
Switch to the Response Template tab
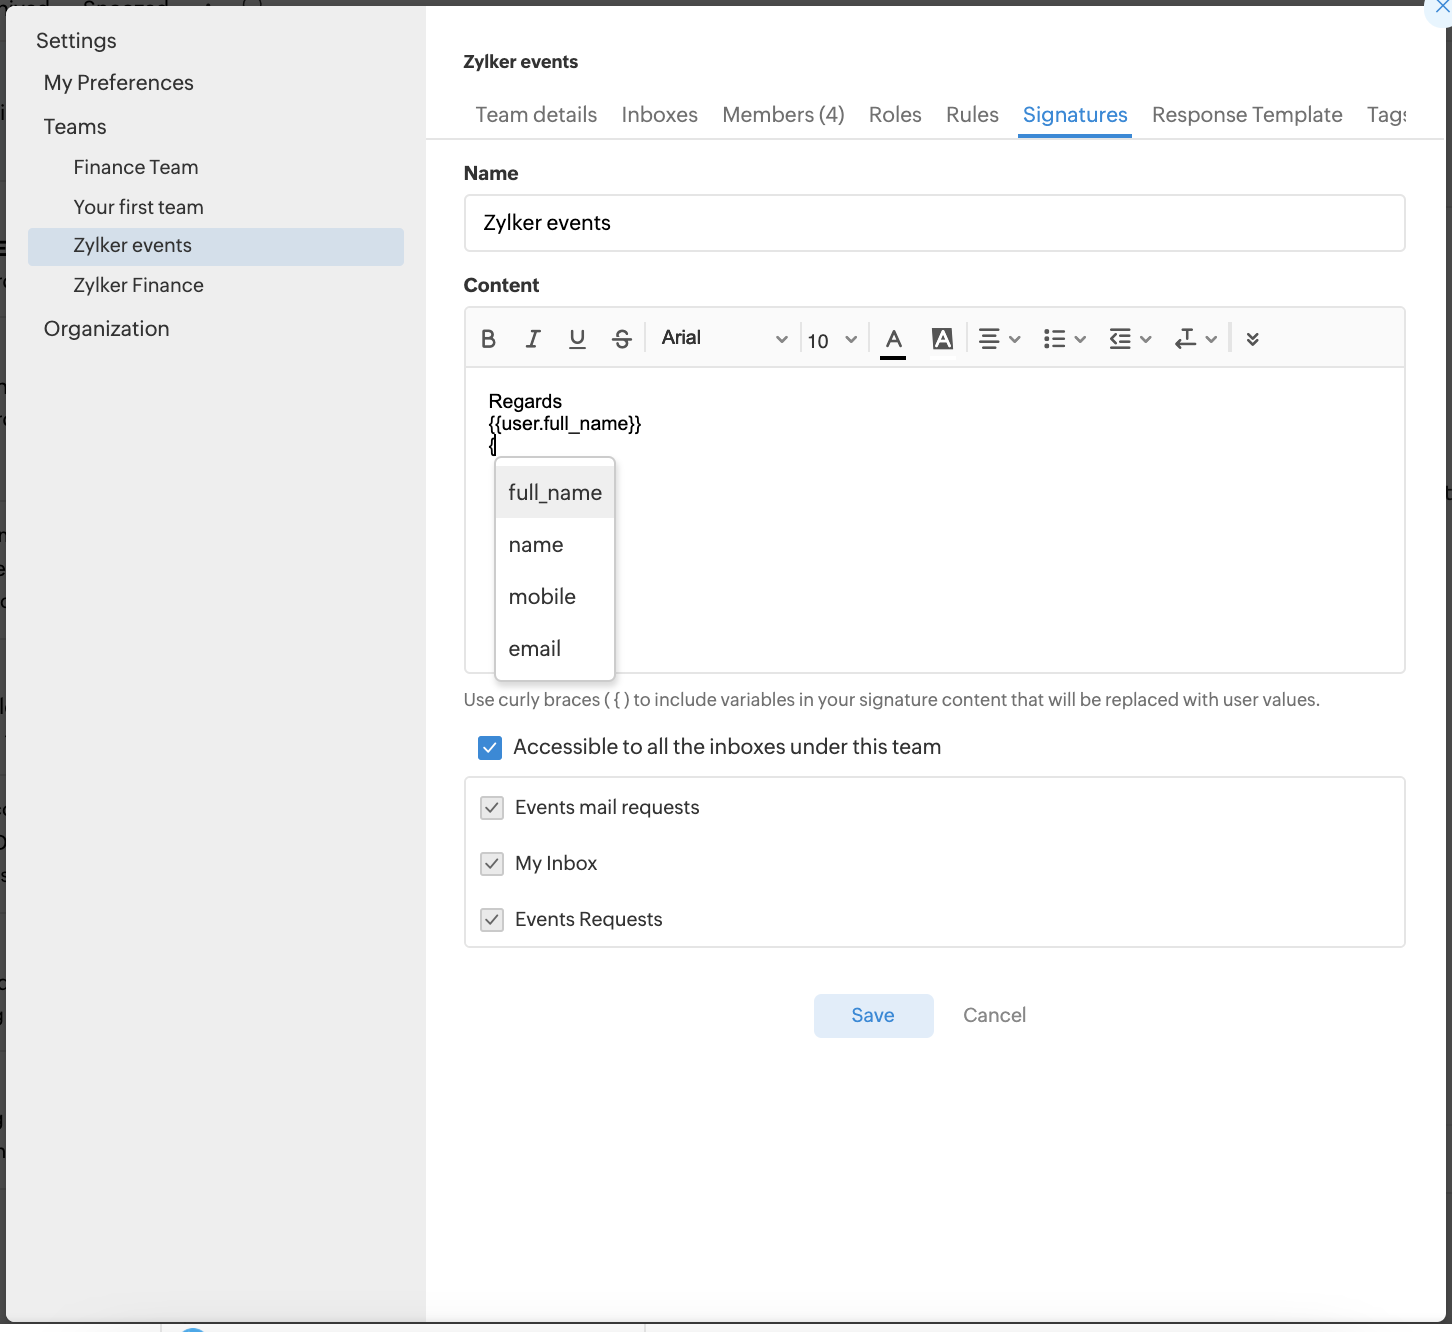point(1247,115)
